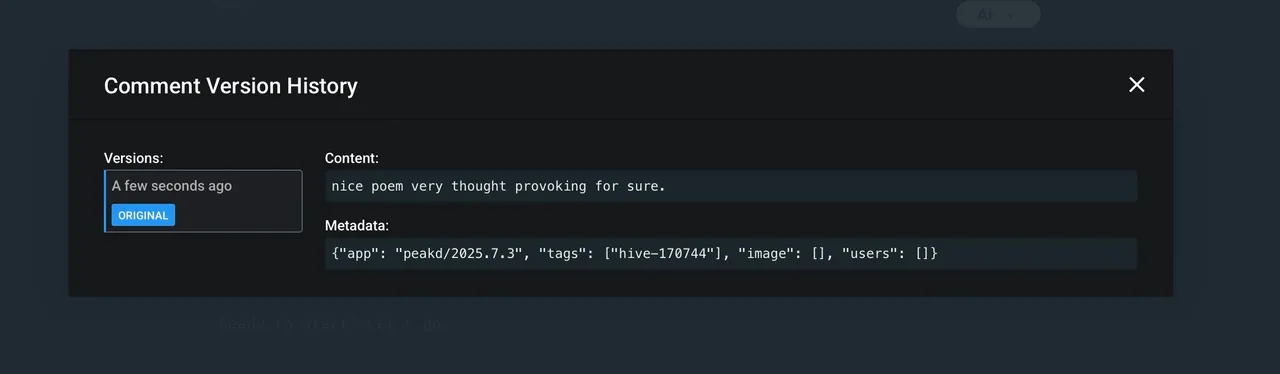Click the faint text below the dialog

coord(330,325)
